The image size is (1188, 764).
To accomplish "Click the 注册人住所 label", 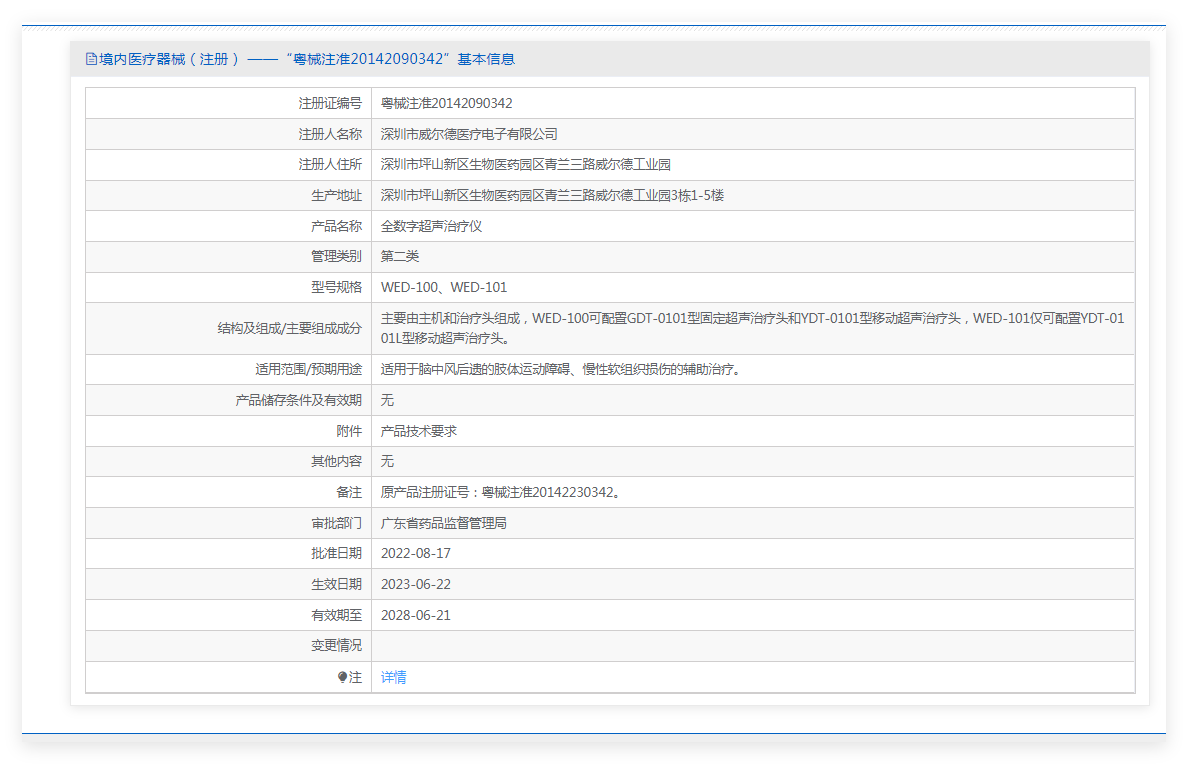I will coord(330,164).
